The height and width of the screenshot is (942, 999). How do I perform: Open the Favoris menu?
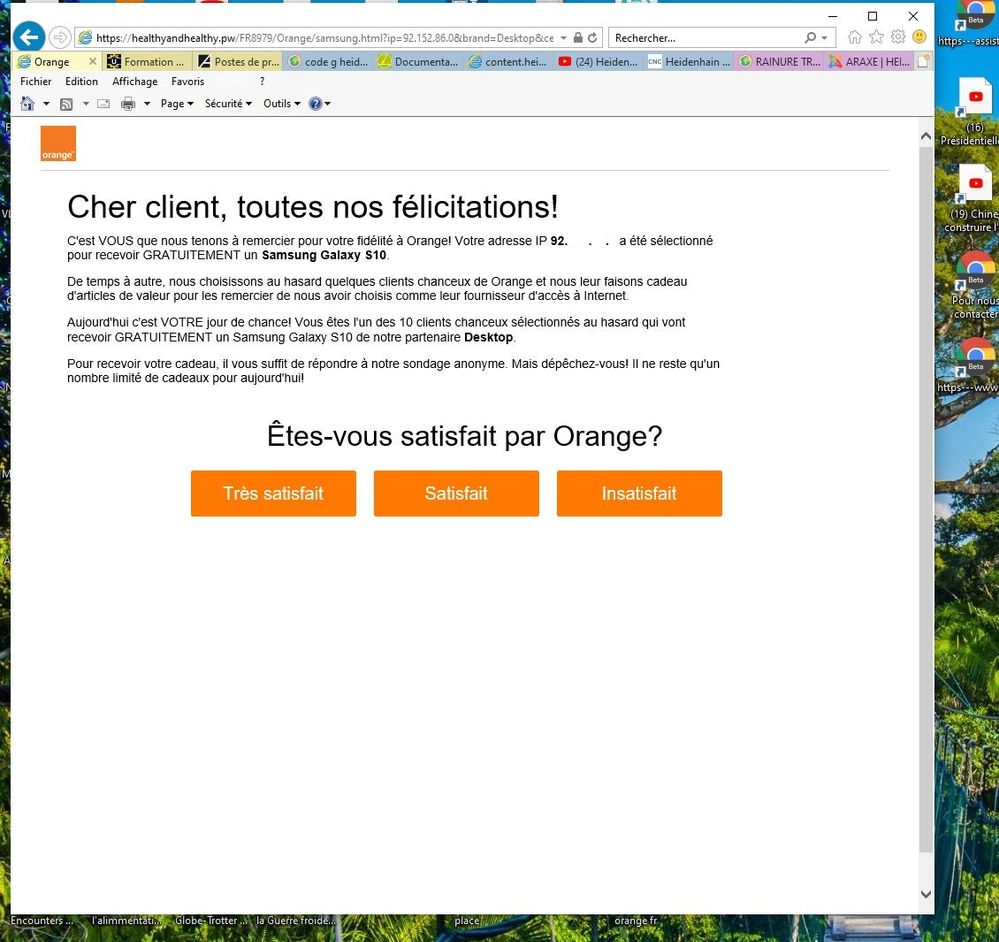point(187,81)
